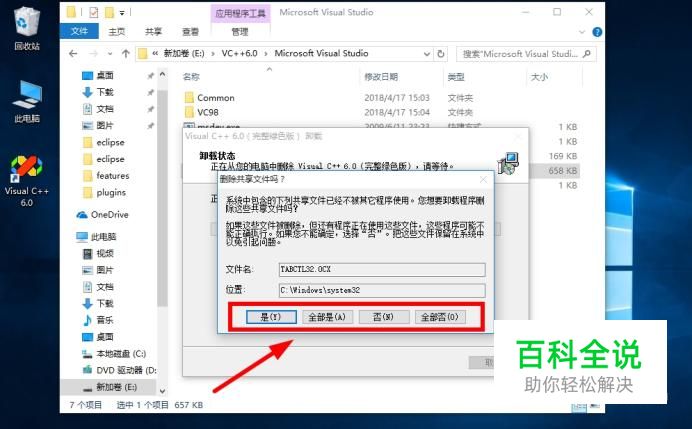Open the explorer help question mark icon
The width and height of the screenshot is (692, 429).
tap(597, 32)
